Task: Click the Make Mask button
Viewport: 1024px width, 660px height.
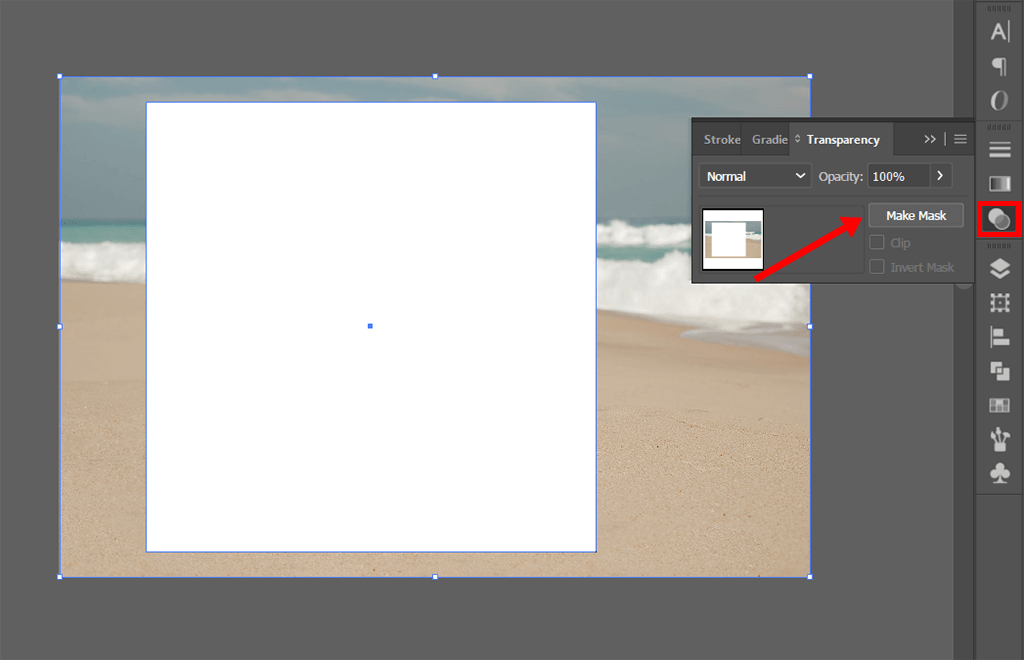Action: (x=915, y=214)
